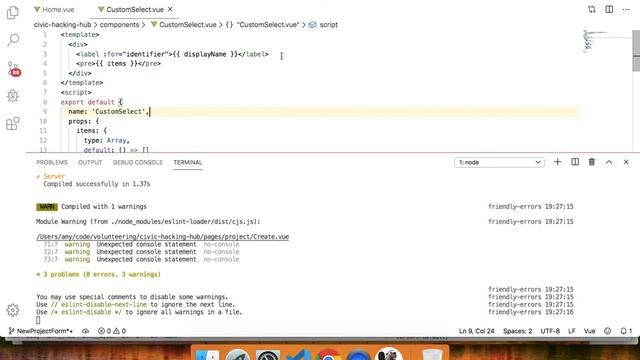The image size is (640, 360).
Task: Split the terminal pane
Action: point(575,162)
